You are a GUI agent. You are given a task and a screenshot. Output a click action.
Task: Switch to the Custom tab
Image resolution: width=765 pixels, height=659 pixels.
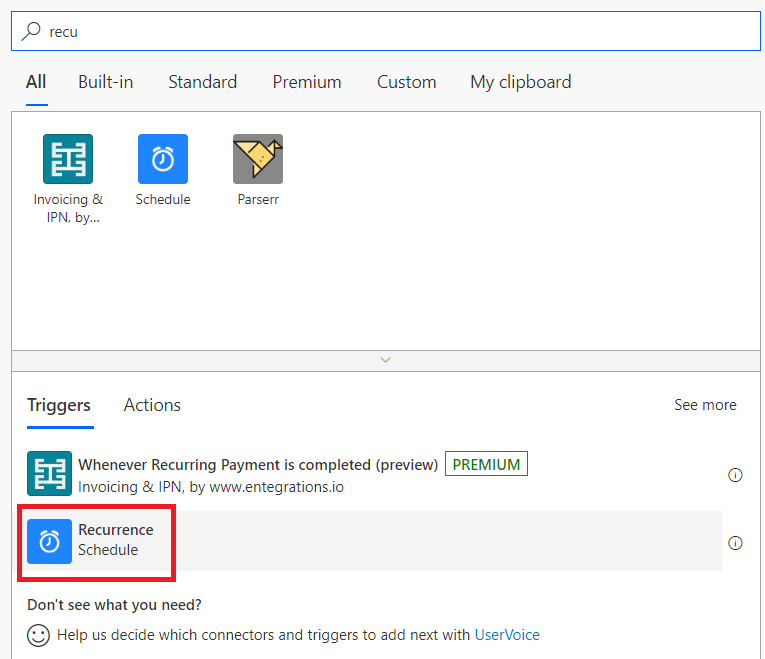point(406,82)
